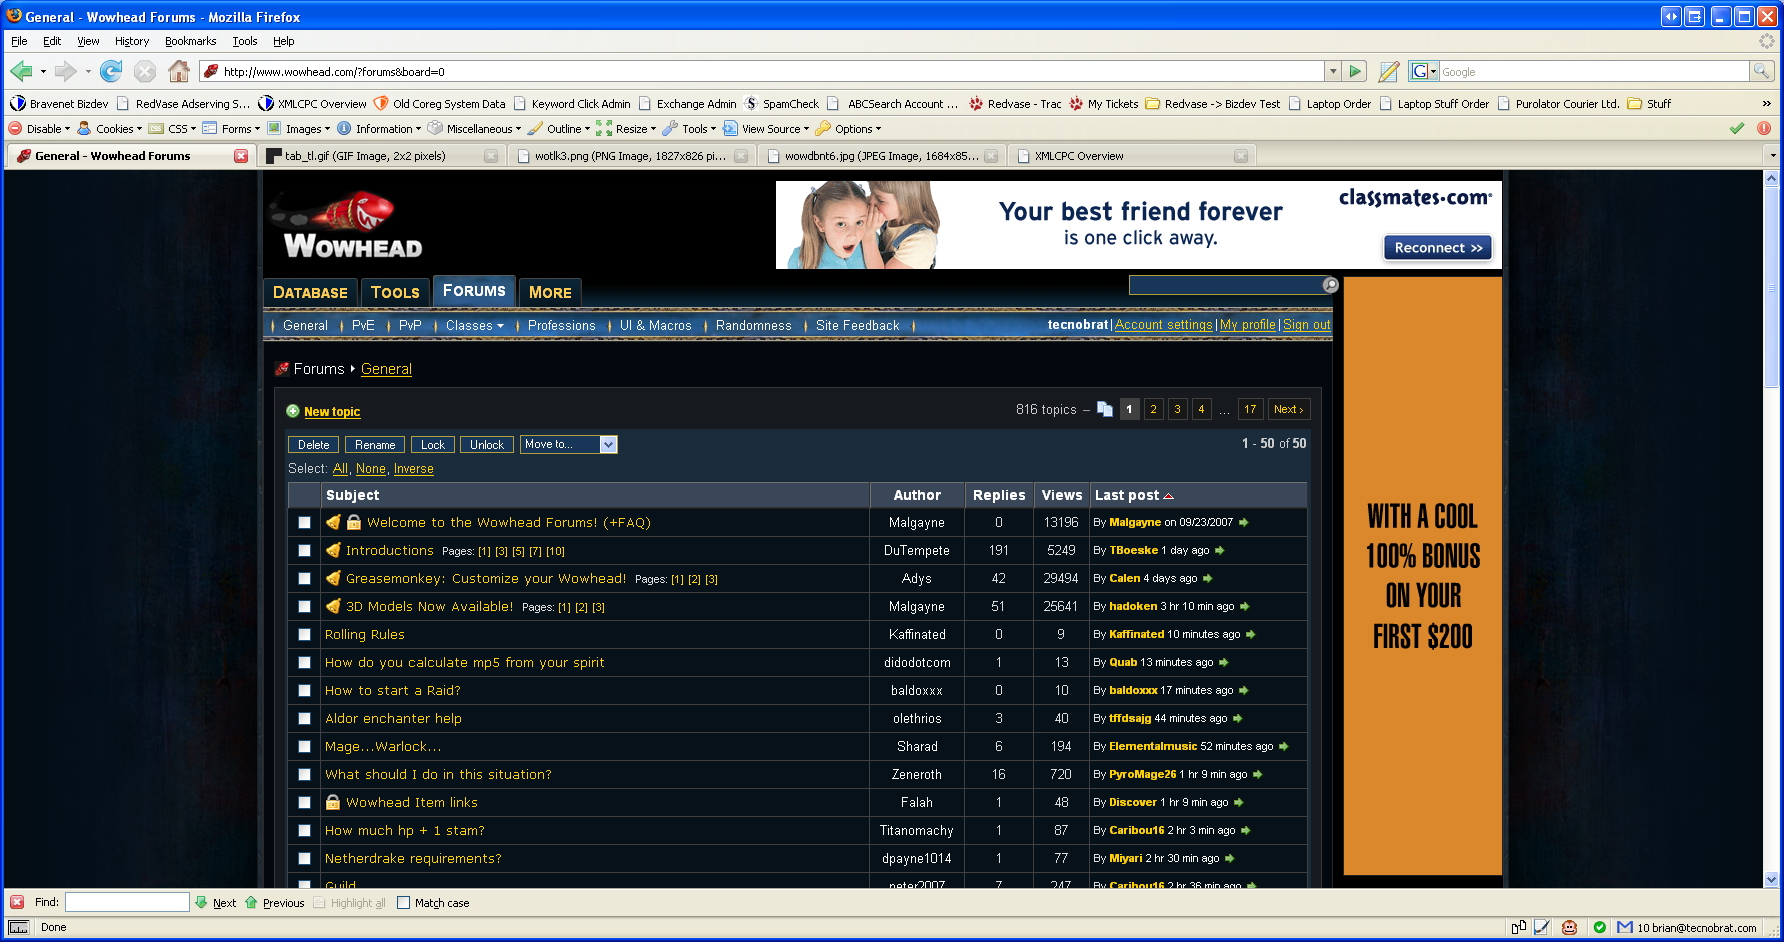This screenshot has height=942, width=1784.
Task: Click the green plus New topic icon
Action: coord(293,411)
